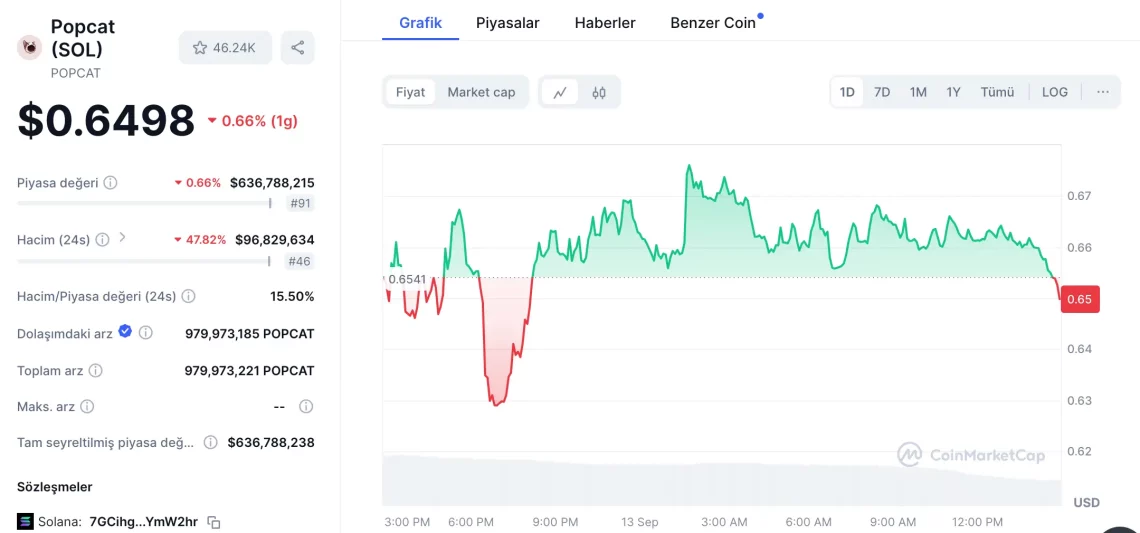
Task: Open the Piyasalar tab
Action: tap(507, 23)
